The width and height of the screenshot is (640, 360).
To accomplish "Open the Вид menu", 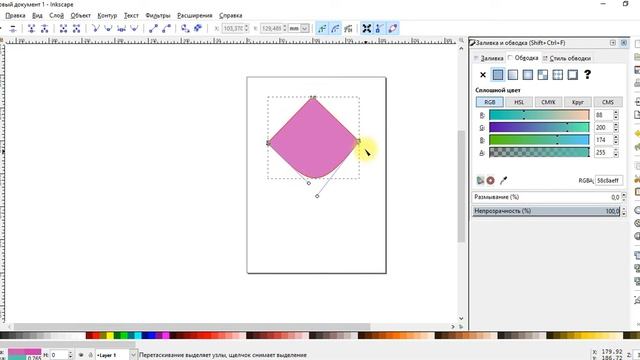I will 37,16.
